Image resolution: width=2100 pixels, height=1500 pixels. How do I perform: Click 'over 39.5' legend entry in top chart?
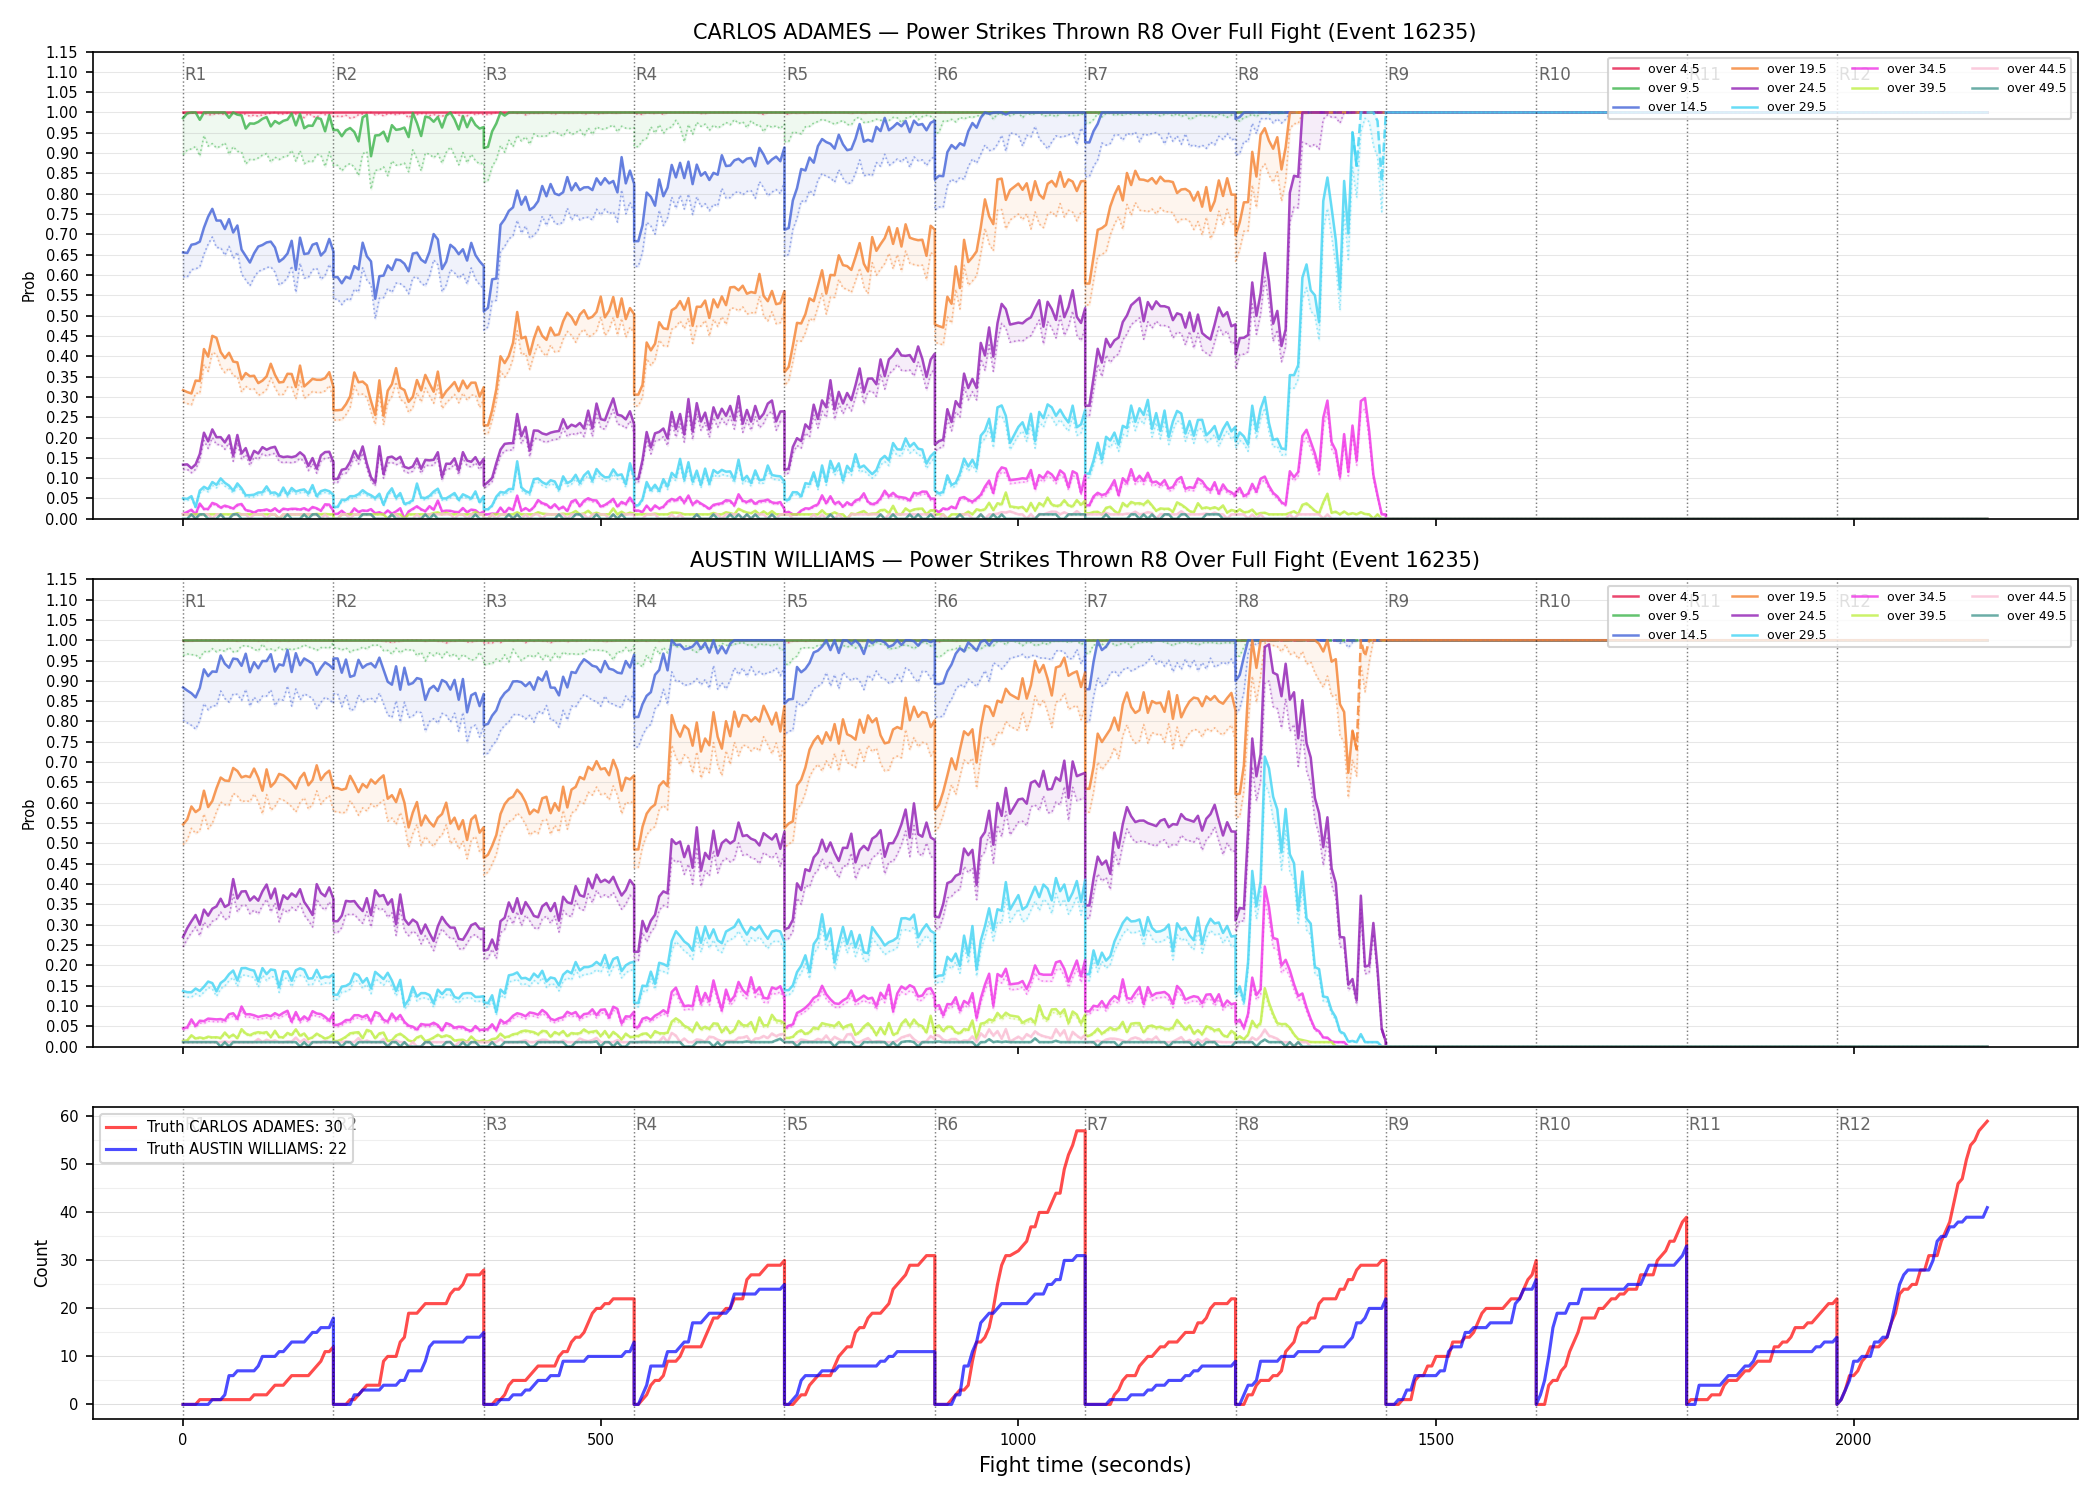(1899, 88)
